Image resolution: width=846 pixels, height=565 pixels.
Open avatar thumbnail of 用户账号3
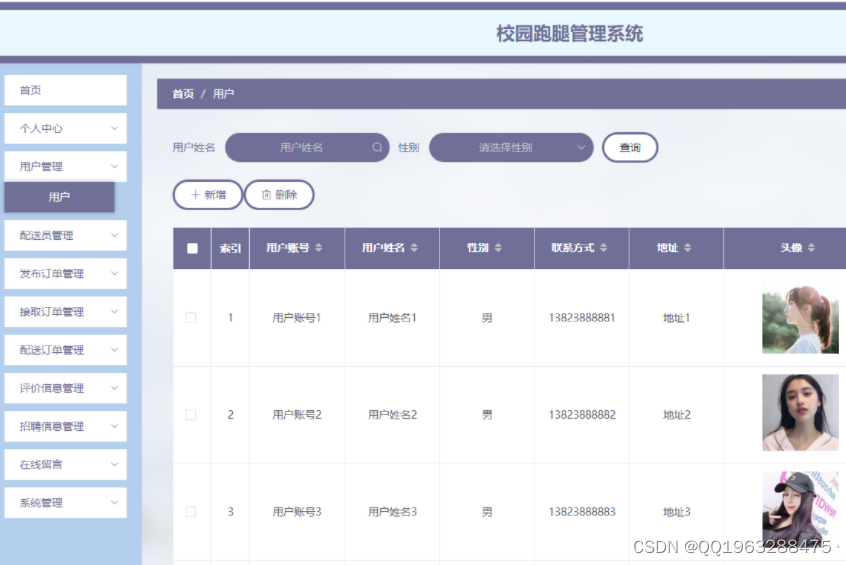[x=800, y=509]
